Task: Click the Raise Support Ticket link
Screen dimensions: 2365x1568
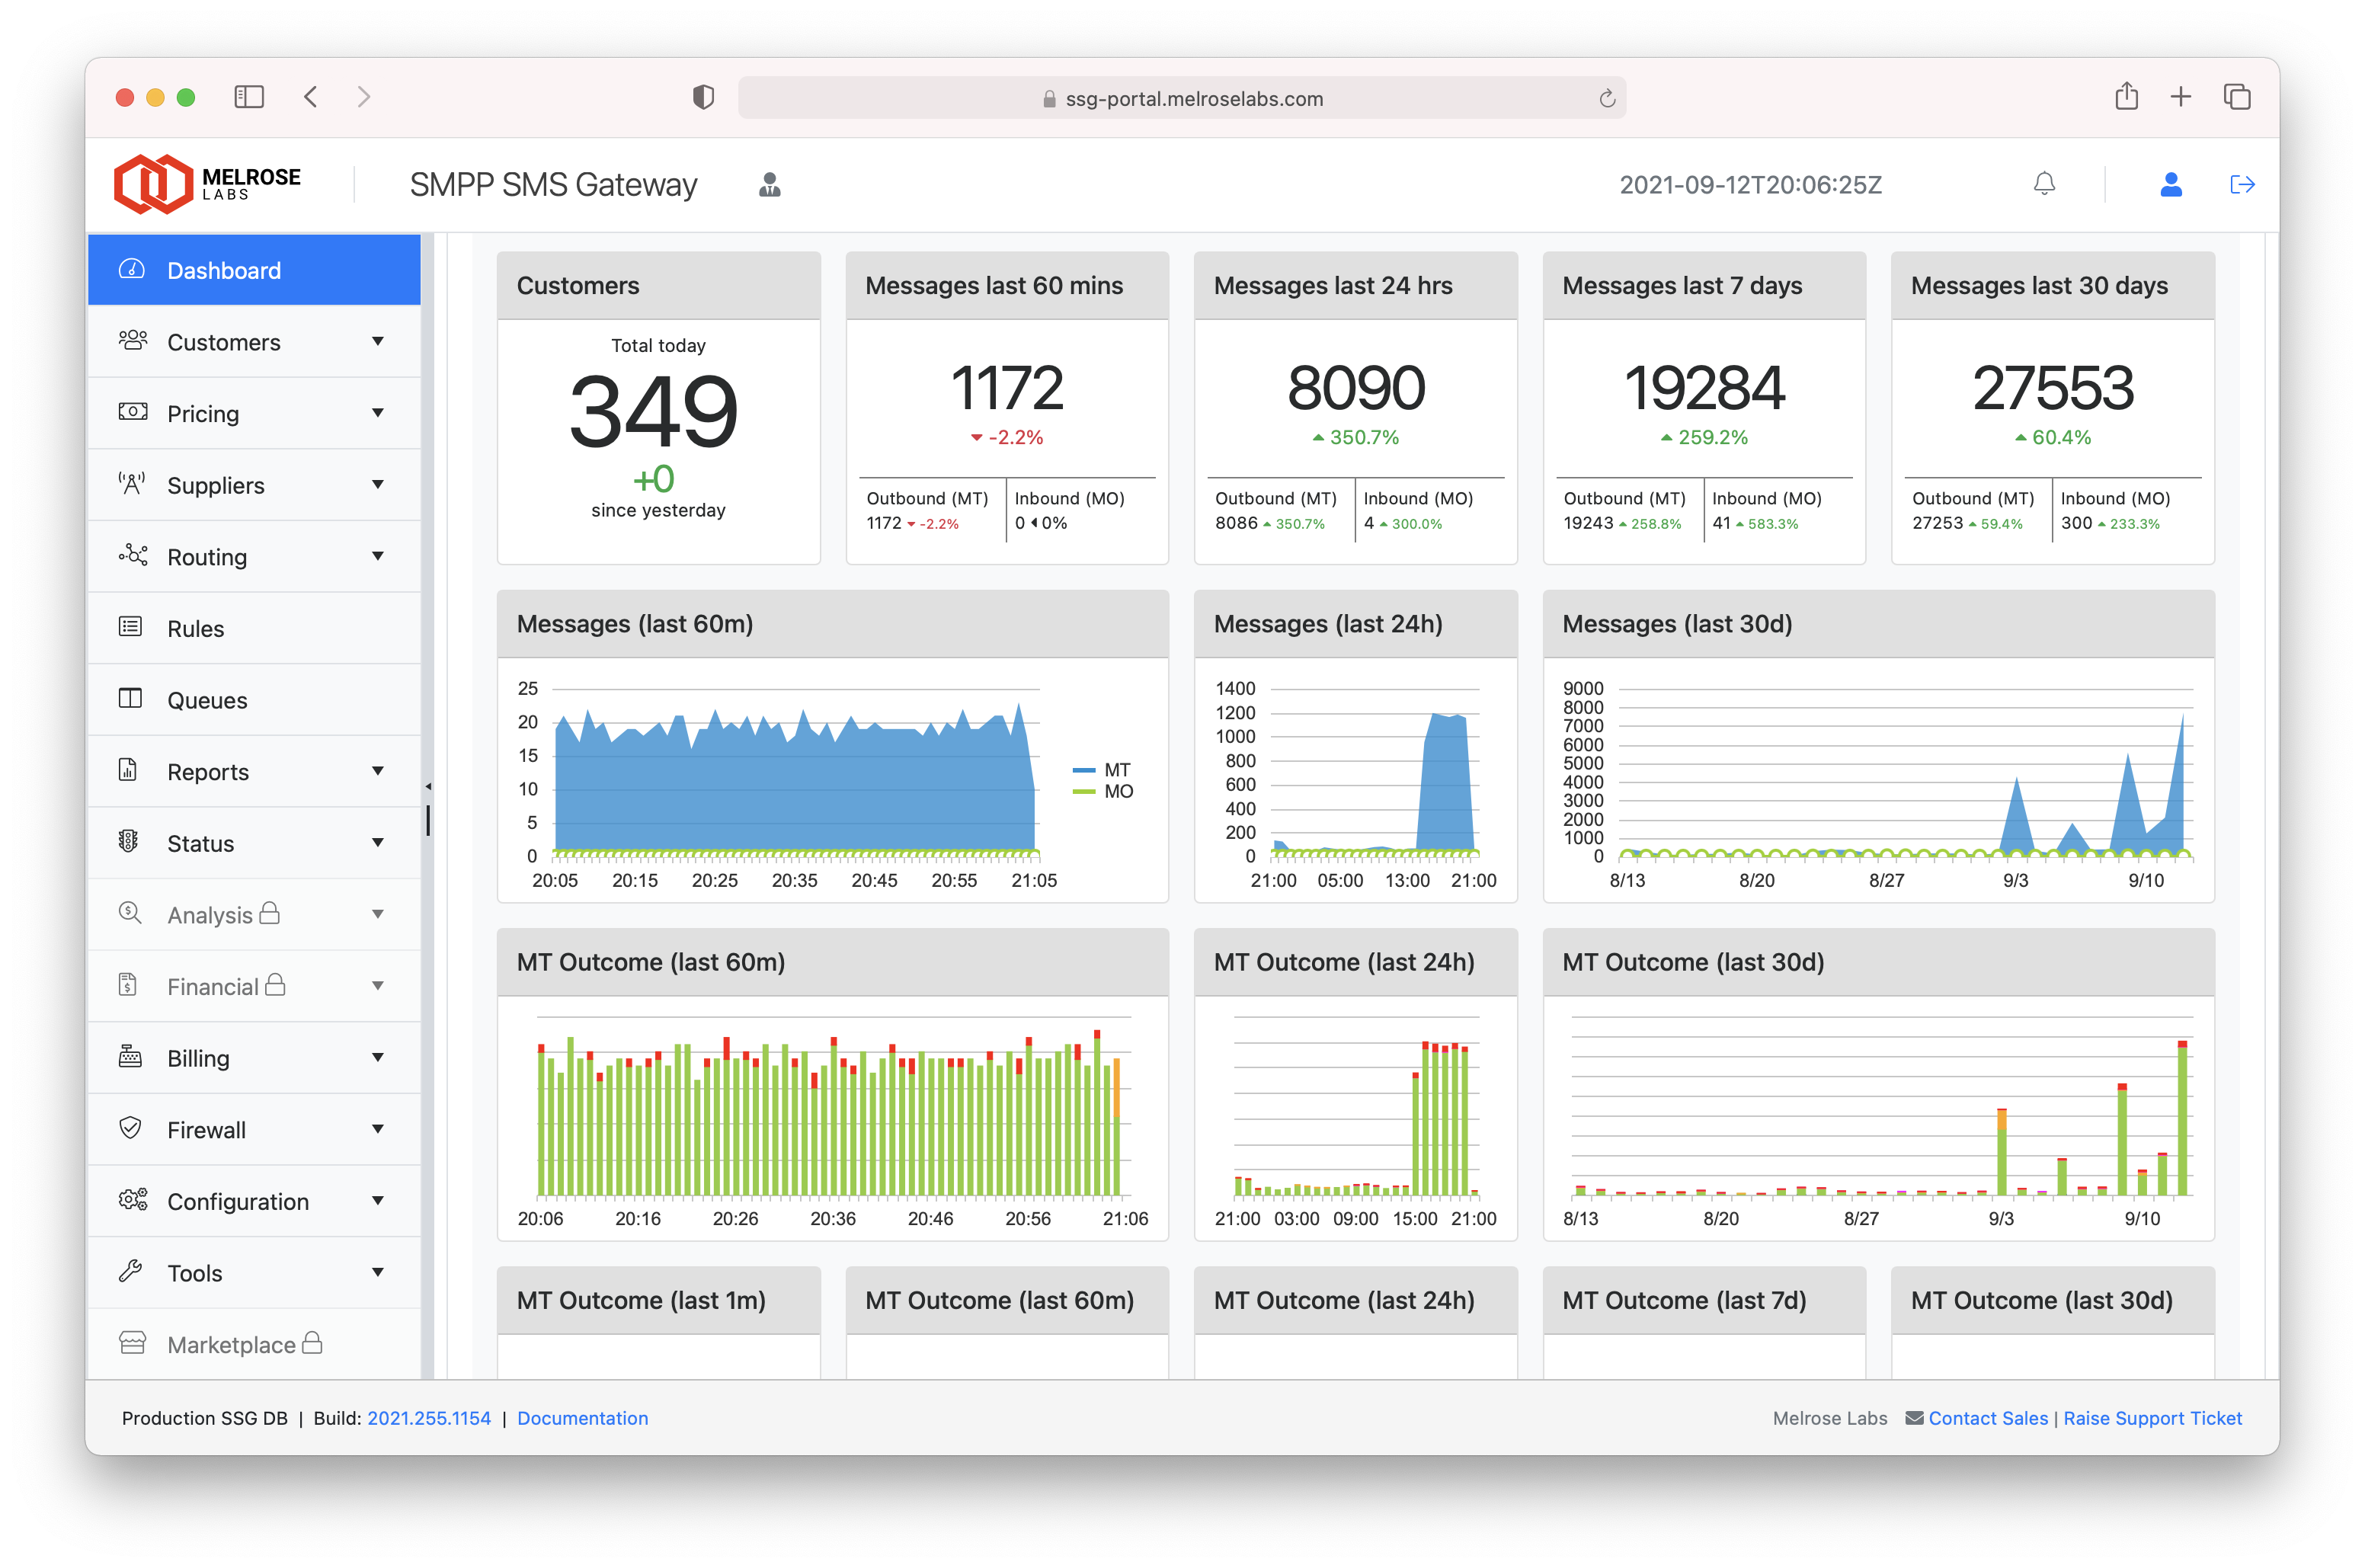Action: [x=2152, y=1418]
